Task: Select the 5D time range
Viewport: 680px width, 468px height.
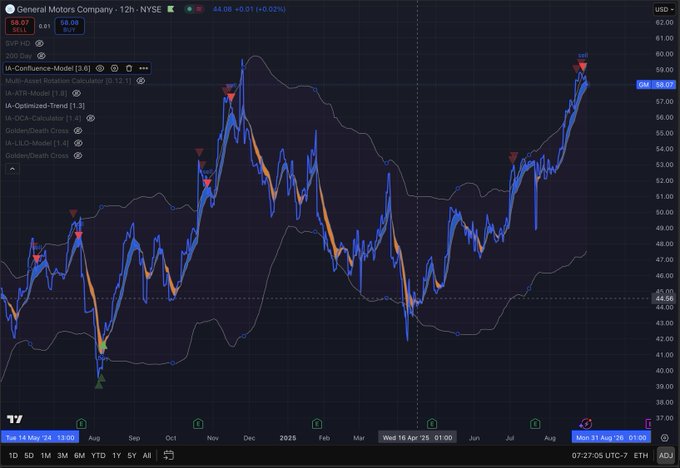Action: point(29,455)
